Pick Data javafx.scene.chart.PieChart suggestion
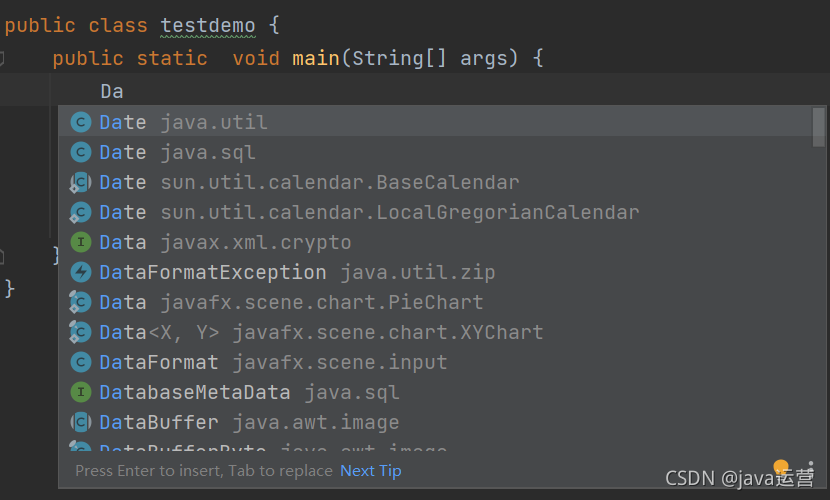This screenshot has width=830, height=500. (x=434, y=302)
